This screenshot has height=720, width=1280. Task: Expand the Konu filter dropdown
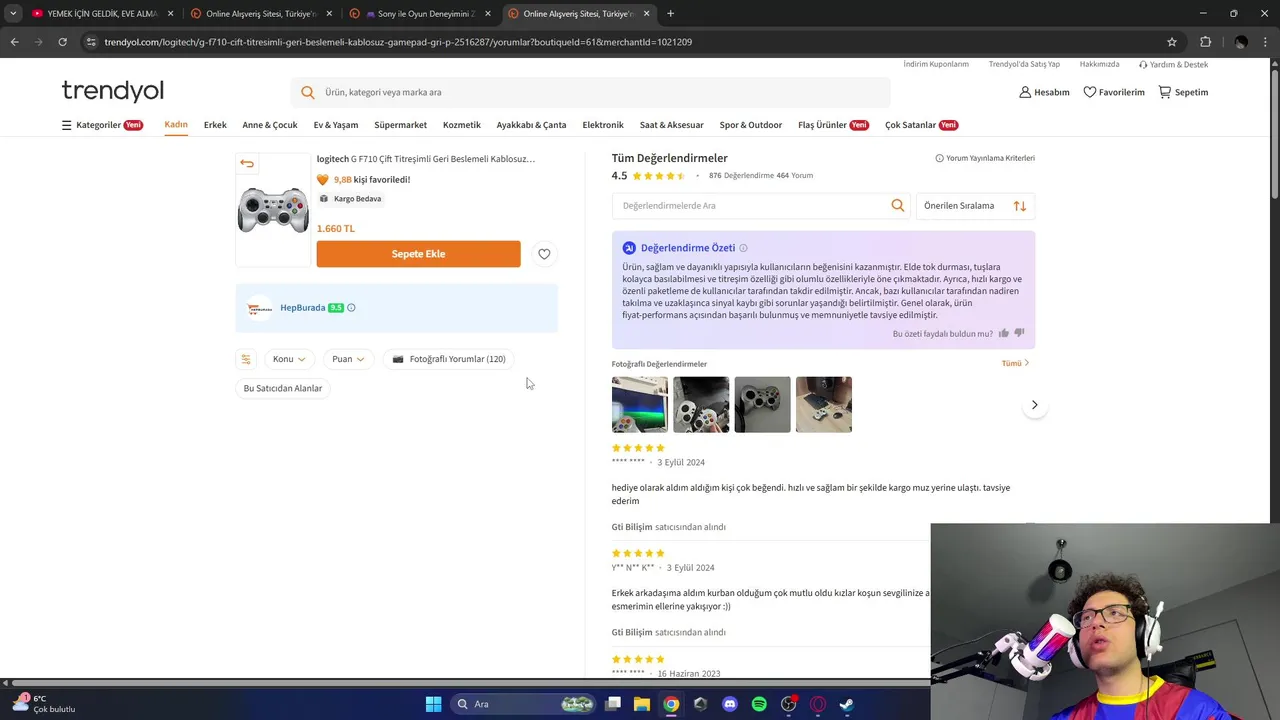tap(289, 359)
